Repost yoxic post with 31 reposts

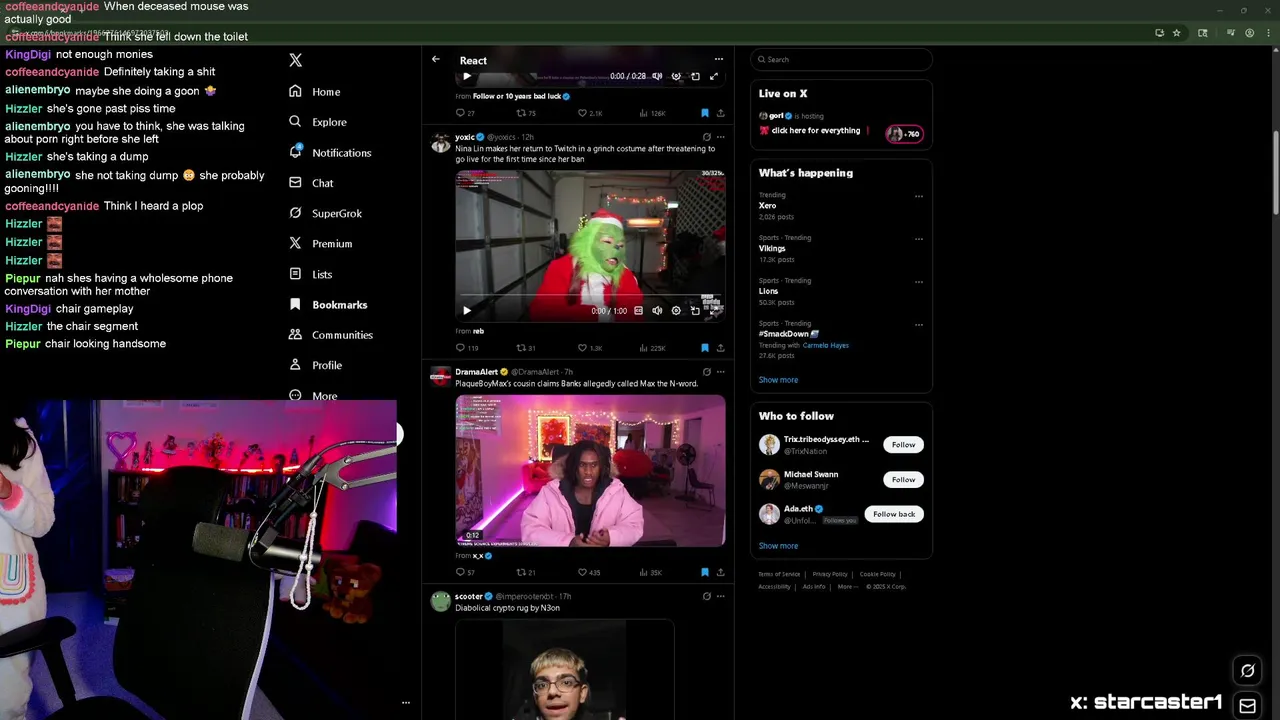[526, 348]
